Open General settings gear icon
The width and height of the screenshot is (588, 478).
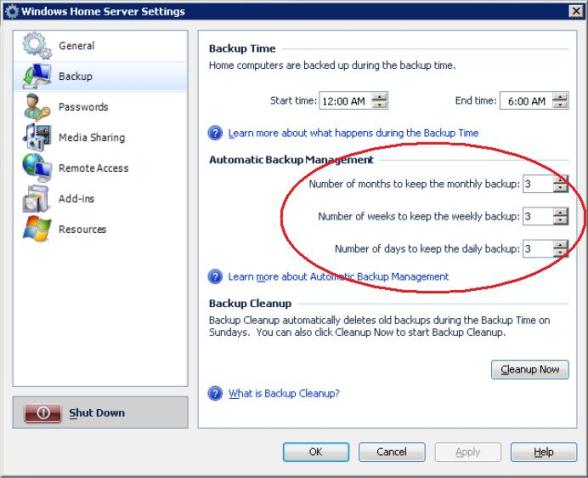37,46
